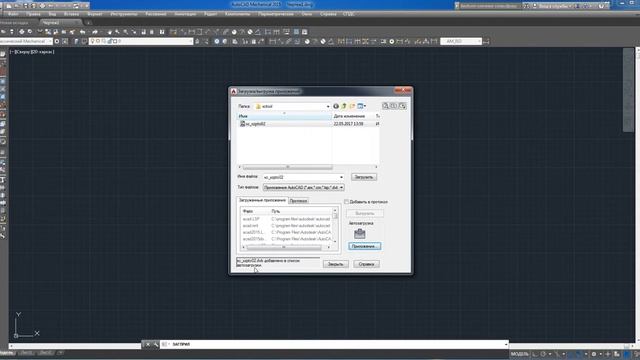
Task: Open the layer selection dropdown
Action: coord(190,41)
